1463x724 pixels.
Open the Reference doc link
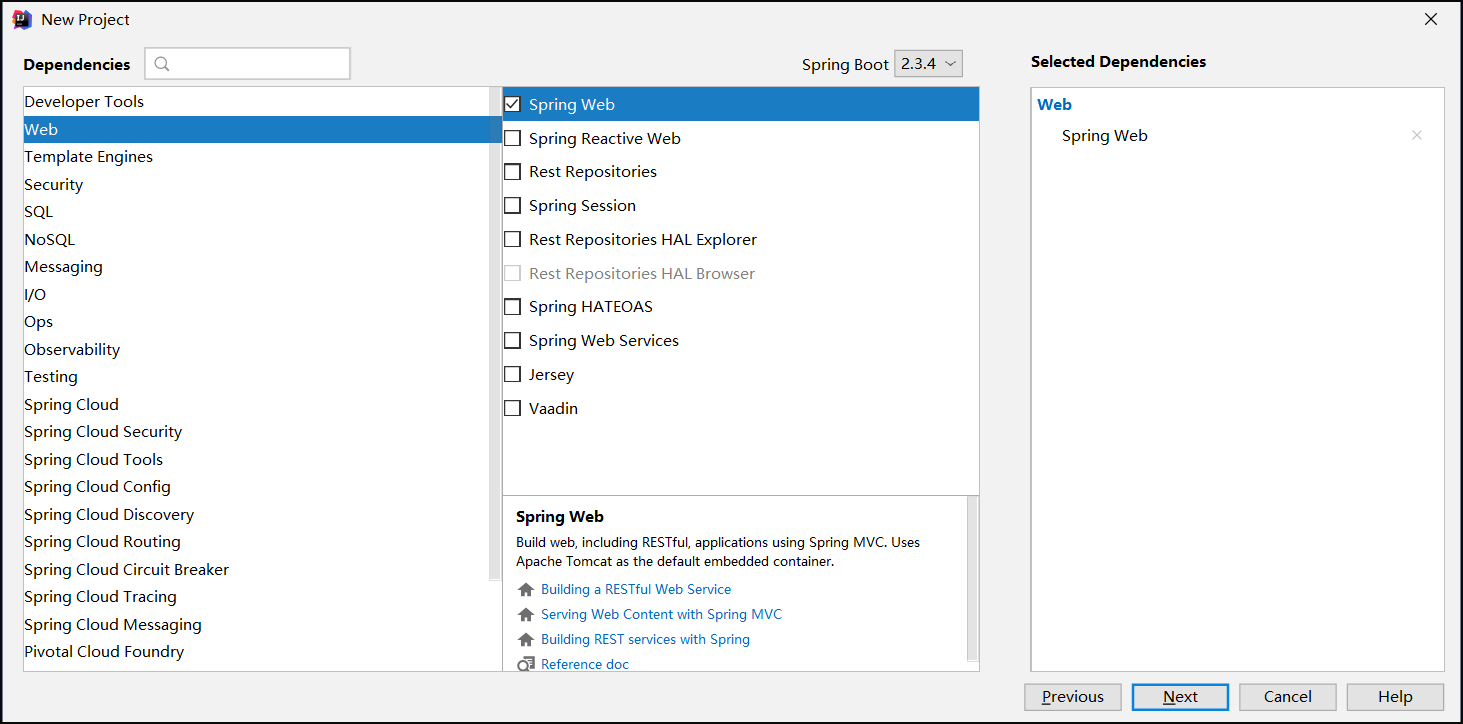pyautogui.click(x=585, y=664)
